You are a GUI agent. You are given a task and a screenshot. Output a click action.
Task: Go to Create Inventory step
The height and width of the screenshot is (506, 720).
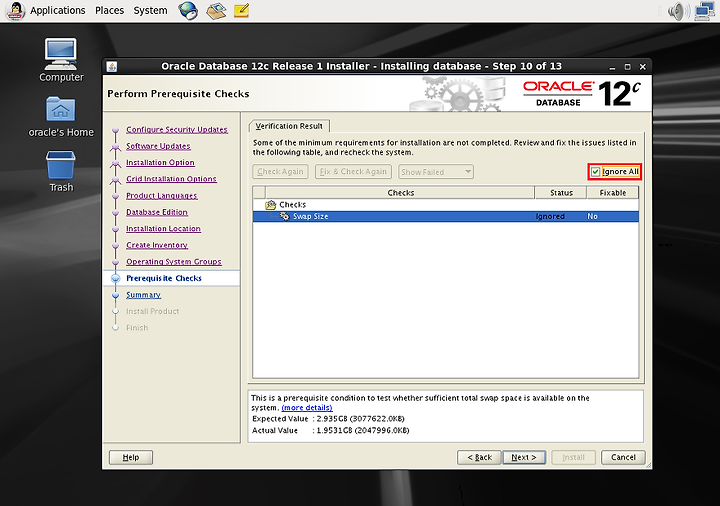coord(157,245)
